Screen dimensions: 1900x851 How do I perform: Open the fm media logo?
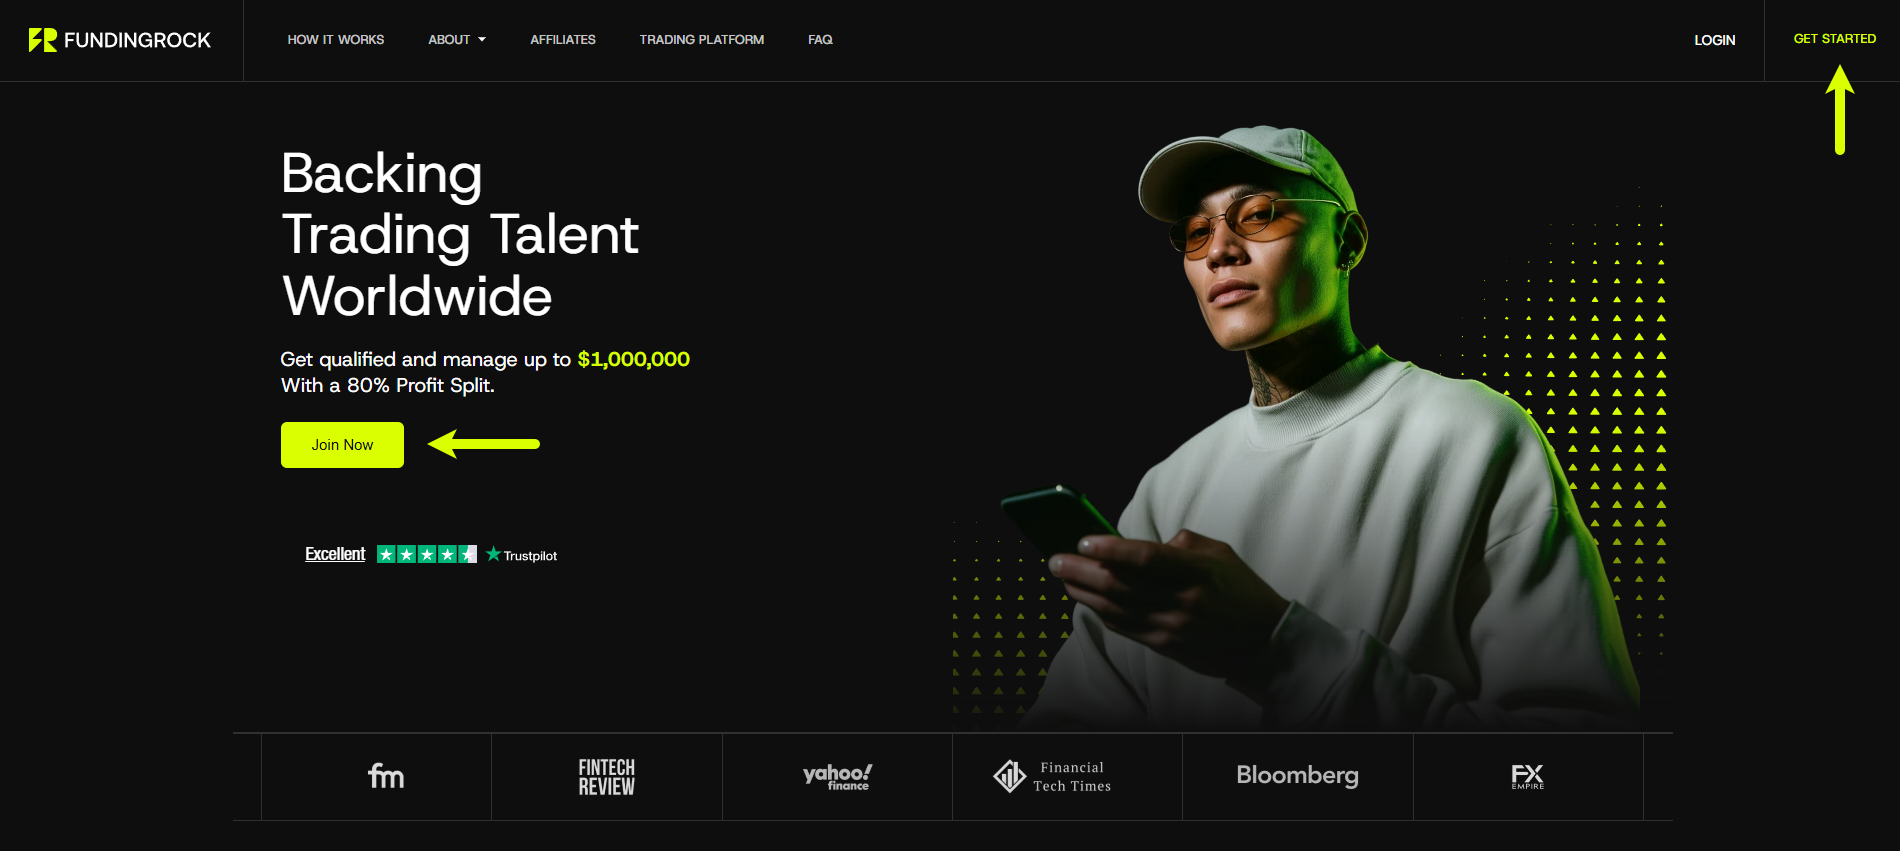(386, 776)
